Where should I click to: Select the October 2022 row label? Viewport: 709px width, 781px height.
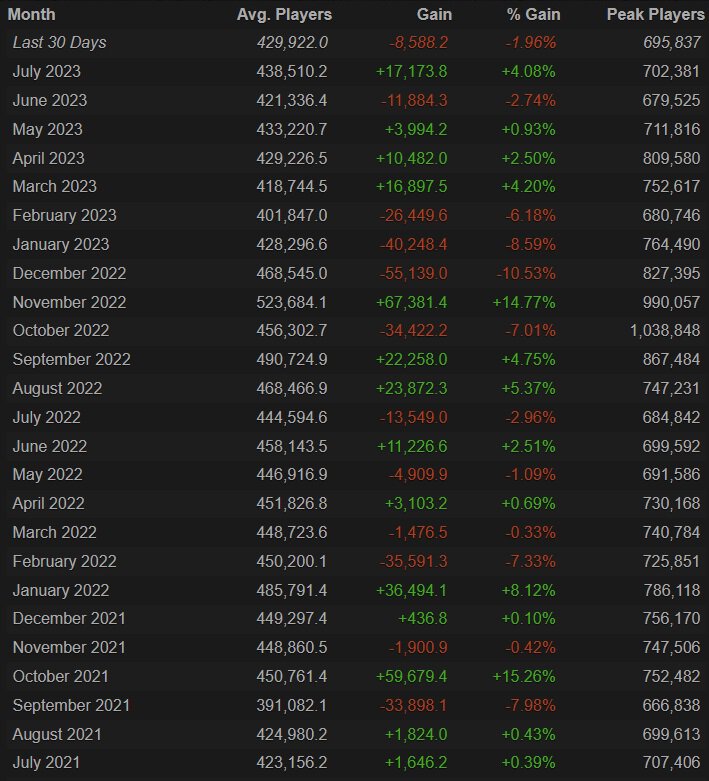[x=61, y=330]
